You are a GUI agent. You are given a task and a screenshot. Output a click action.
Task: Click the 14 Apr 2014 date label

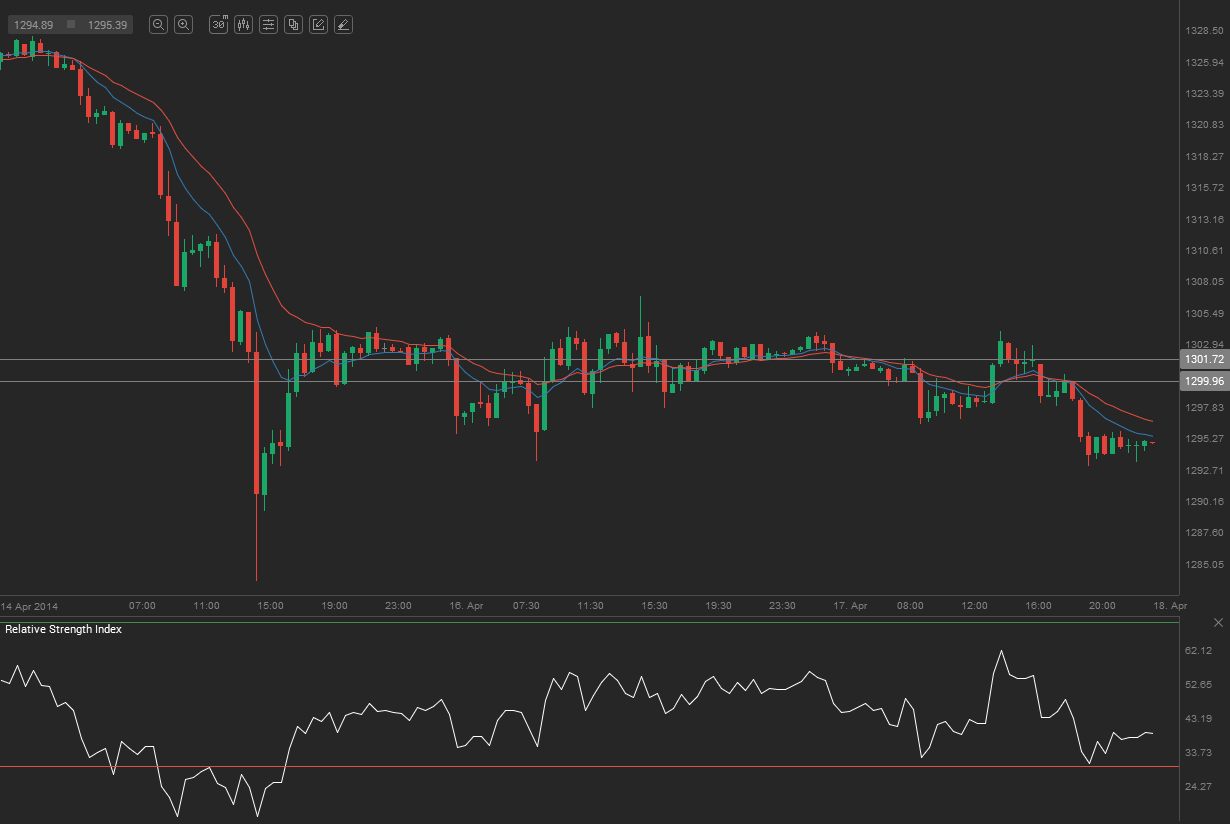pyautogui.click(x=29, y=606)
